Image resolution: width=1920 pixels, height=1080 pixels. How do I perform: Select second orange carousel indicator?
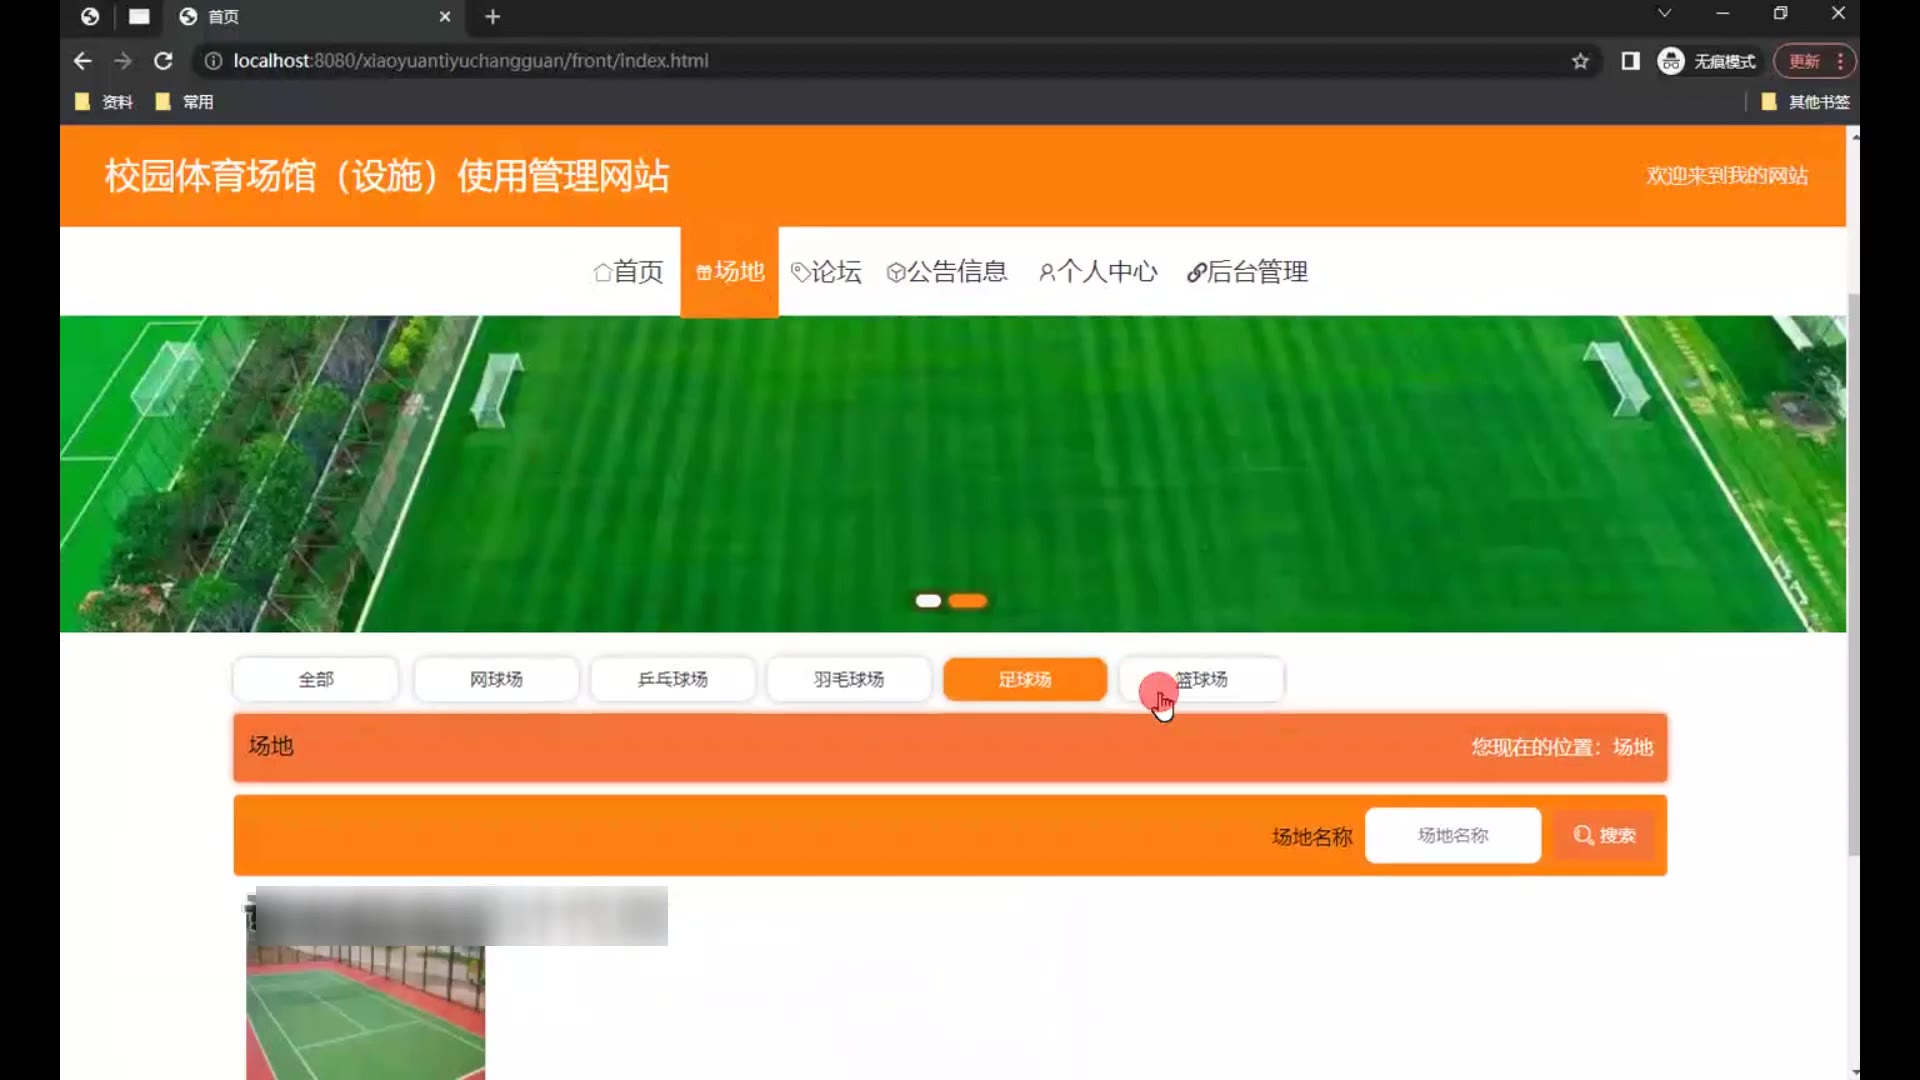click(x=967, y=601)
